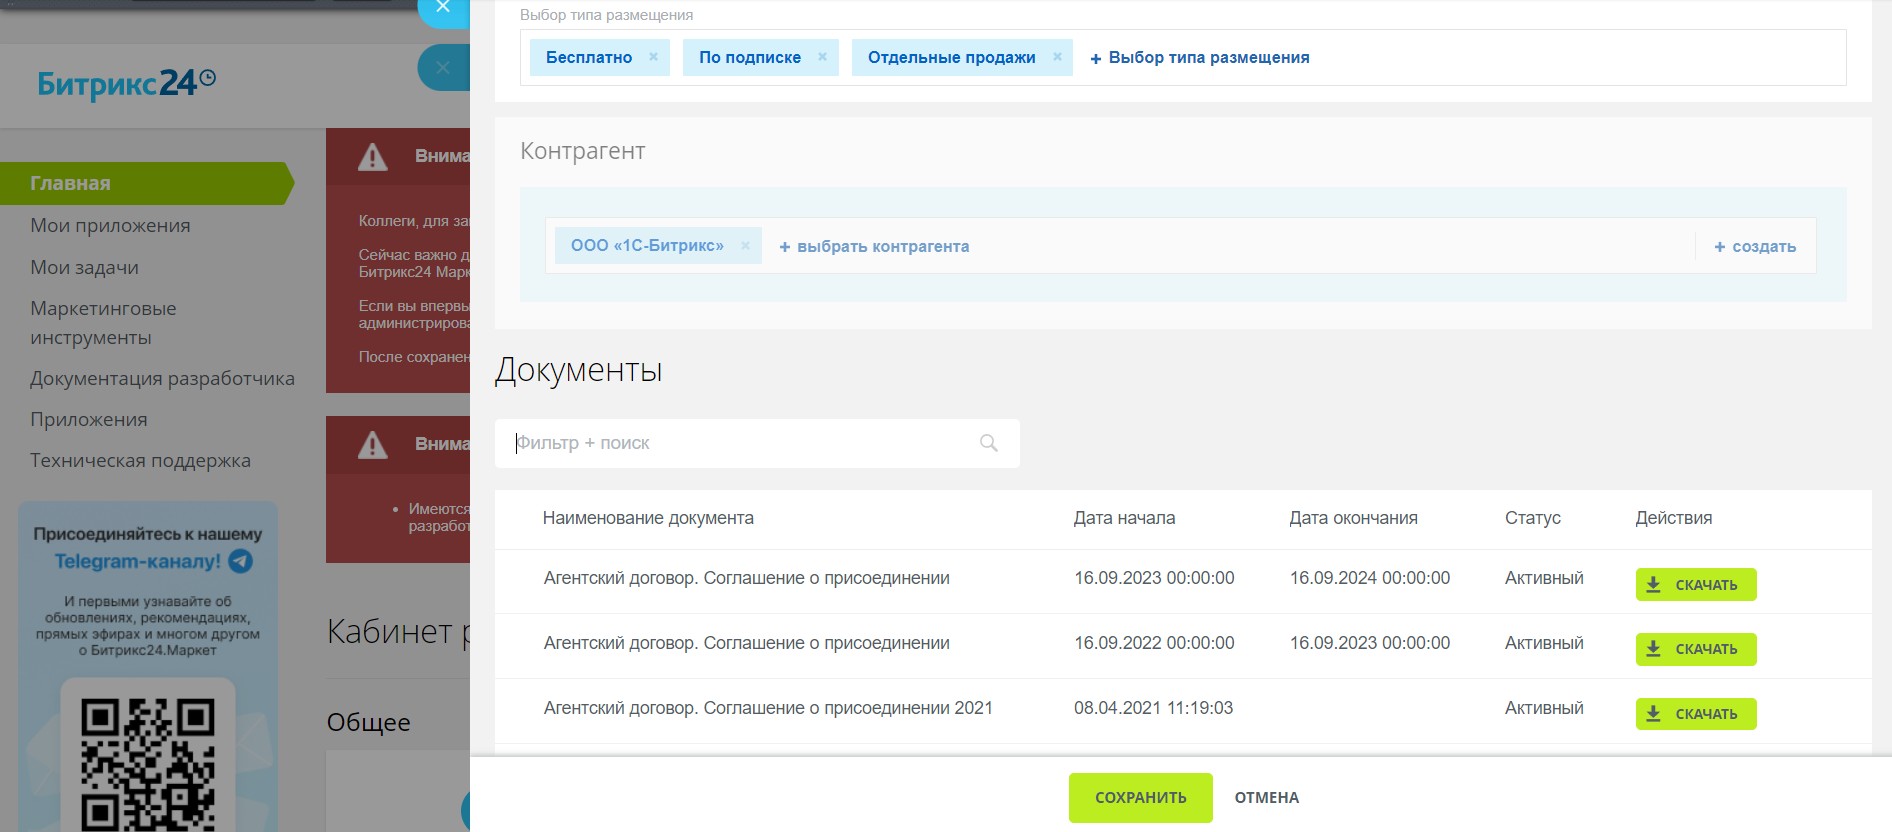Click end date 16.09.2024 00:00:00
The image size is (1892, 832).
pyautogui.click(x=1370, y=578)
